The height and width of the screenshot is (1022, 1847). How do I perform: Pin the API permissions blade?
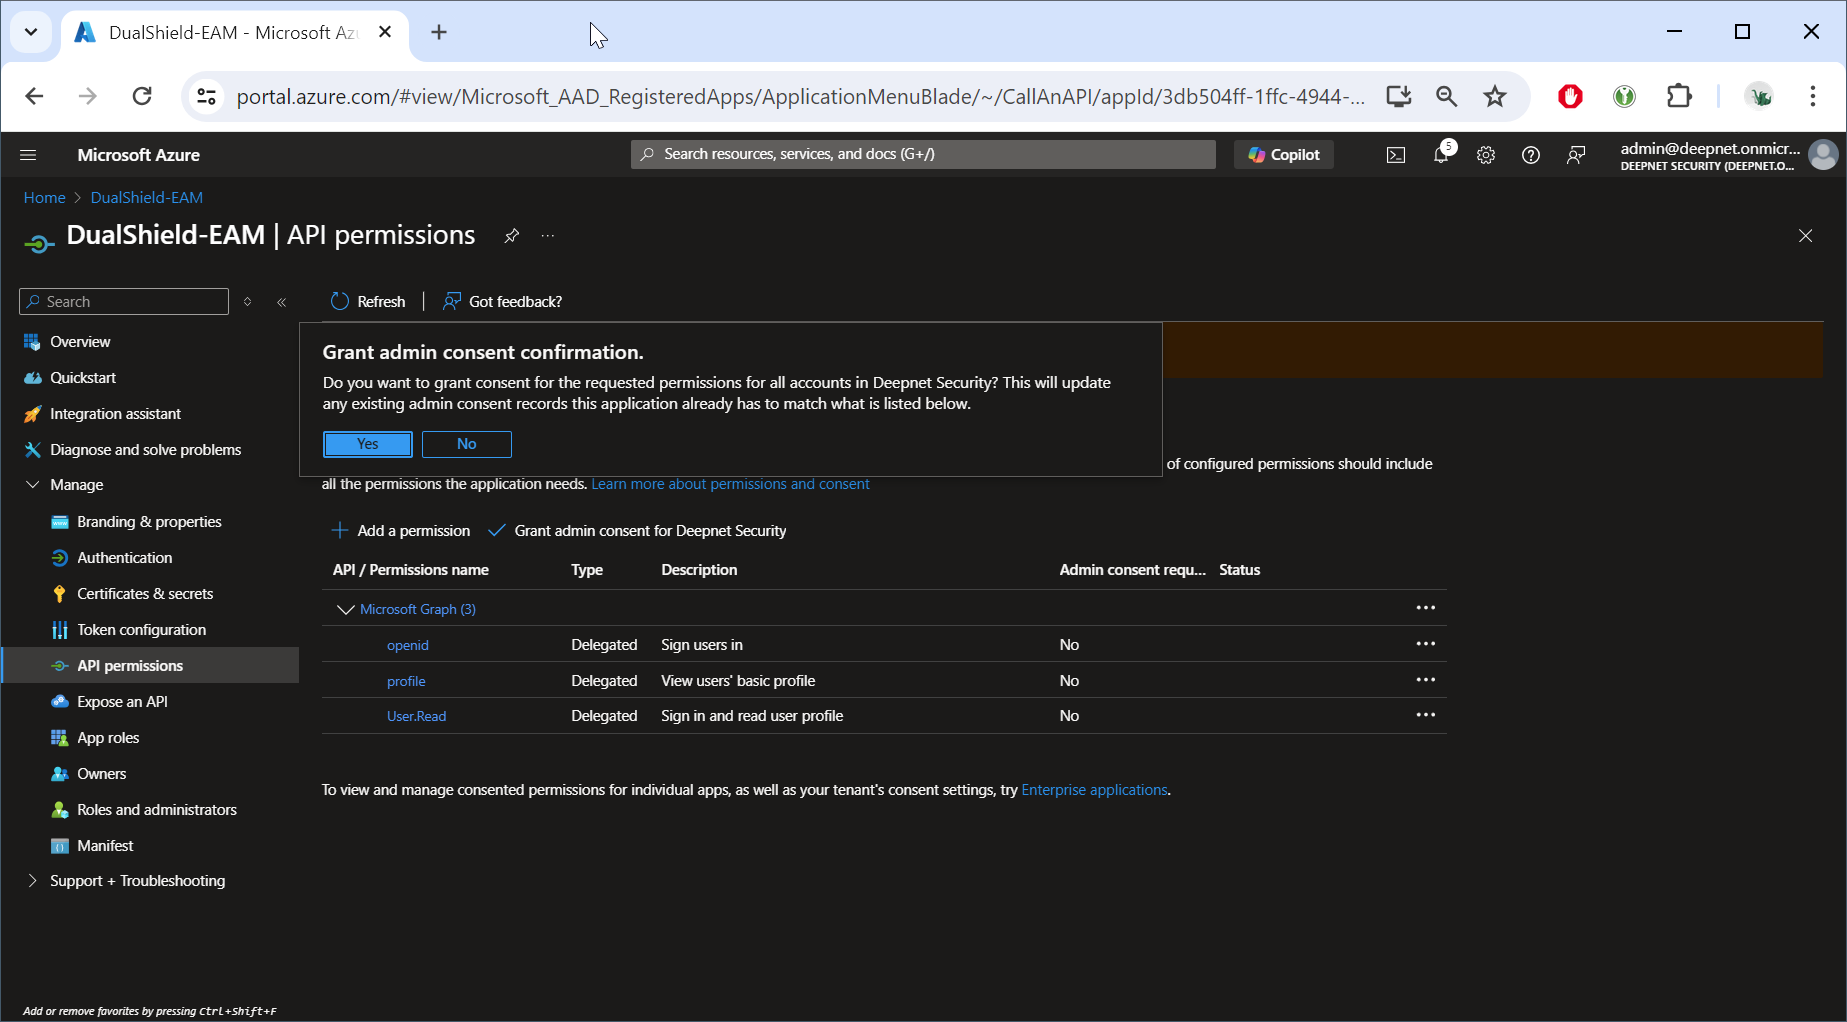pos(511,236)
